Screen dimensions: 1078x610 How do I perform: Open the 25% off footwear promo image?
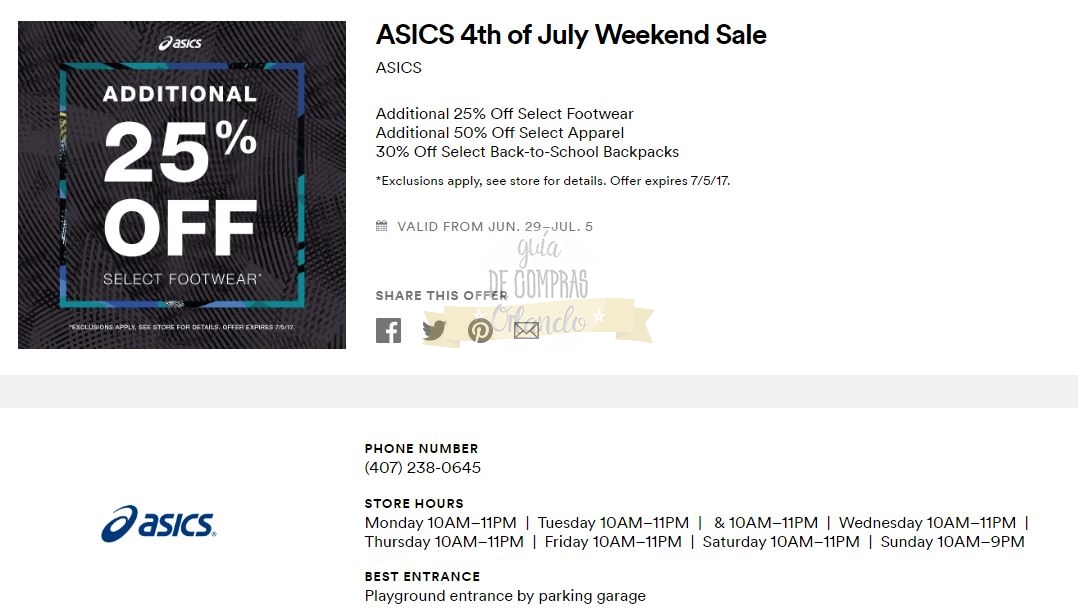tap(181, 185)
